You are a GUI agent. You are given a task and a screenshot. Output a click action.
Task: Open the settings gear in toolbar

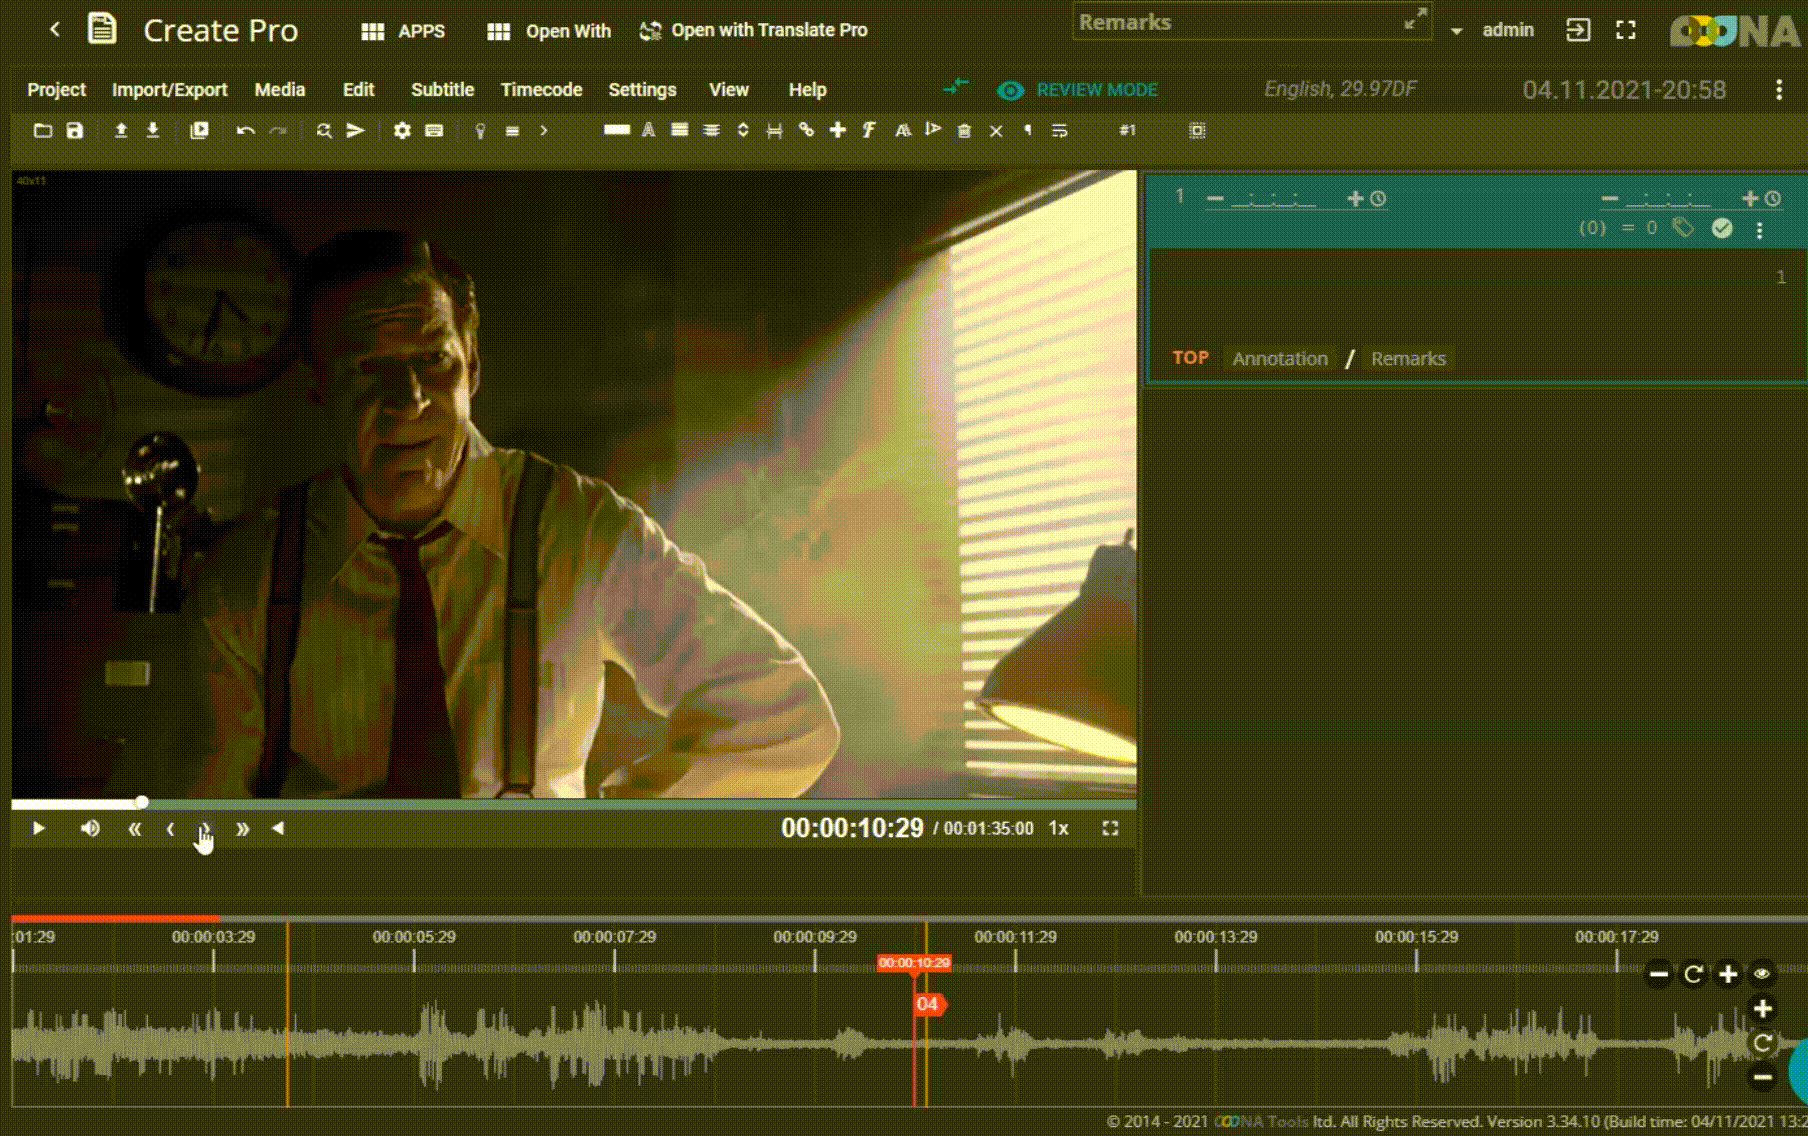coord(402,131)
